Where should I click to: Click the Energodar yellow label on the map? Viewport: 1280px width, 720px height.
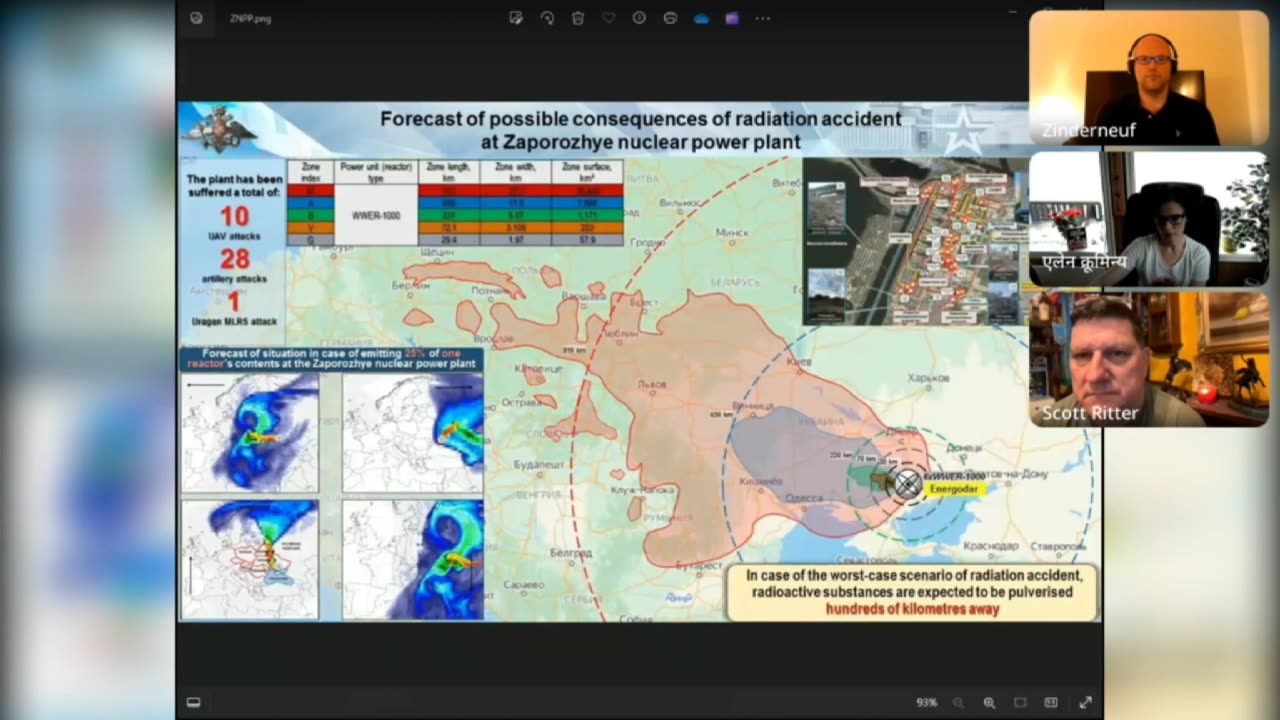pyautogui.click(x=954, y=489)
